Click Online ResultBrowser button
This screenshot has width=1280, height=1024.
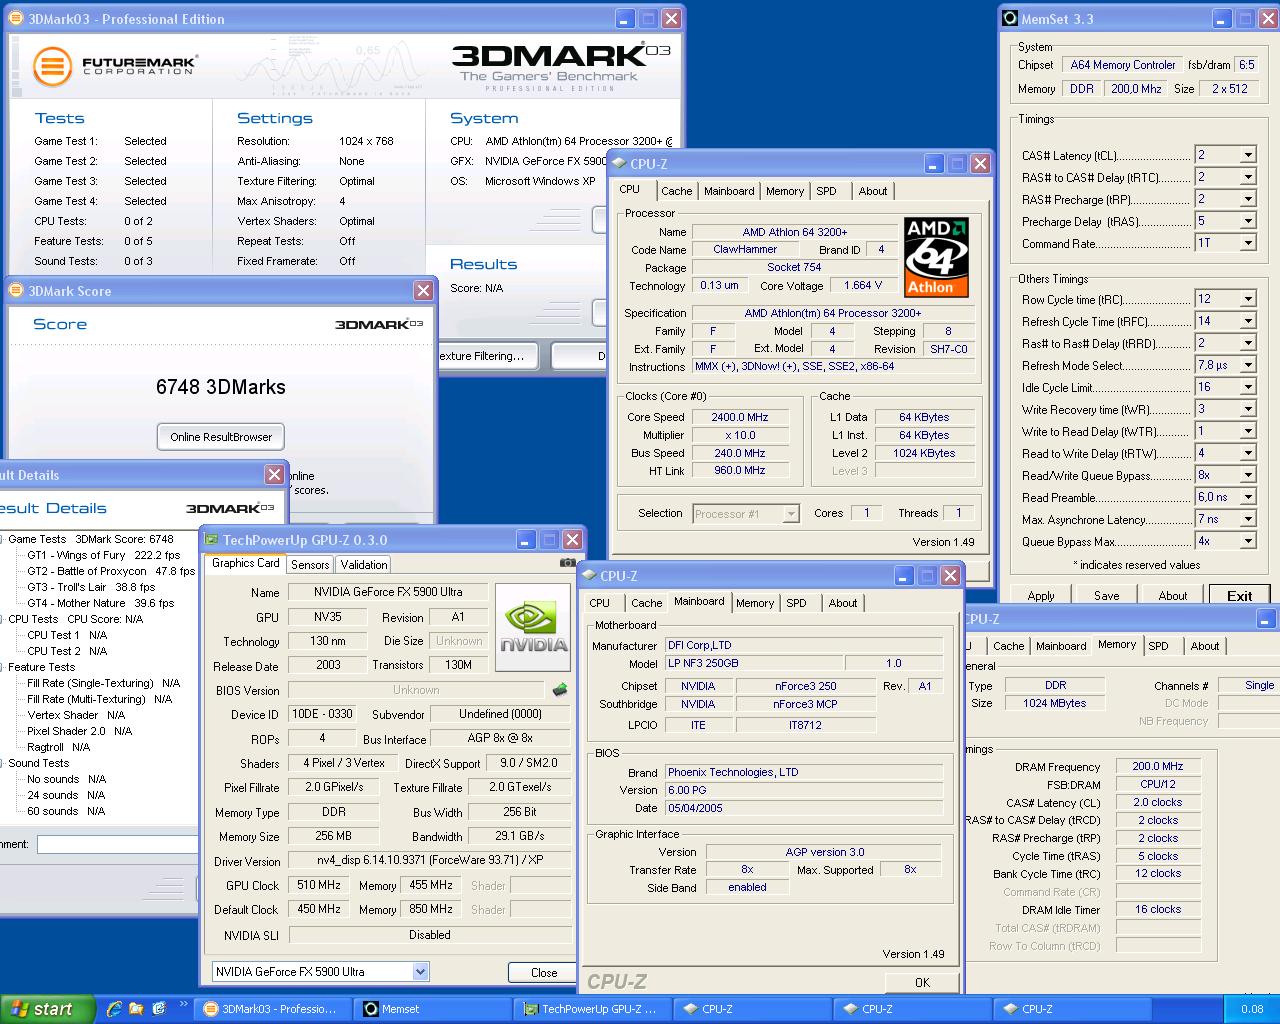pyautogui.click(x=221, y=437)
